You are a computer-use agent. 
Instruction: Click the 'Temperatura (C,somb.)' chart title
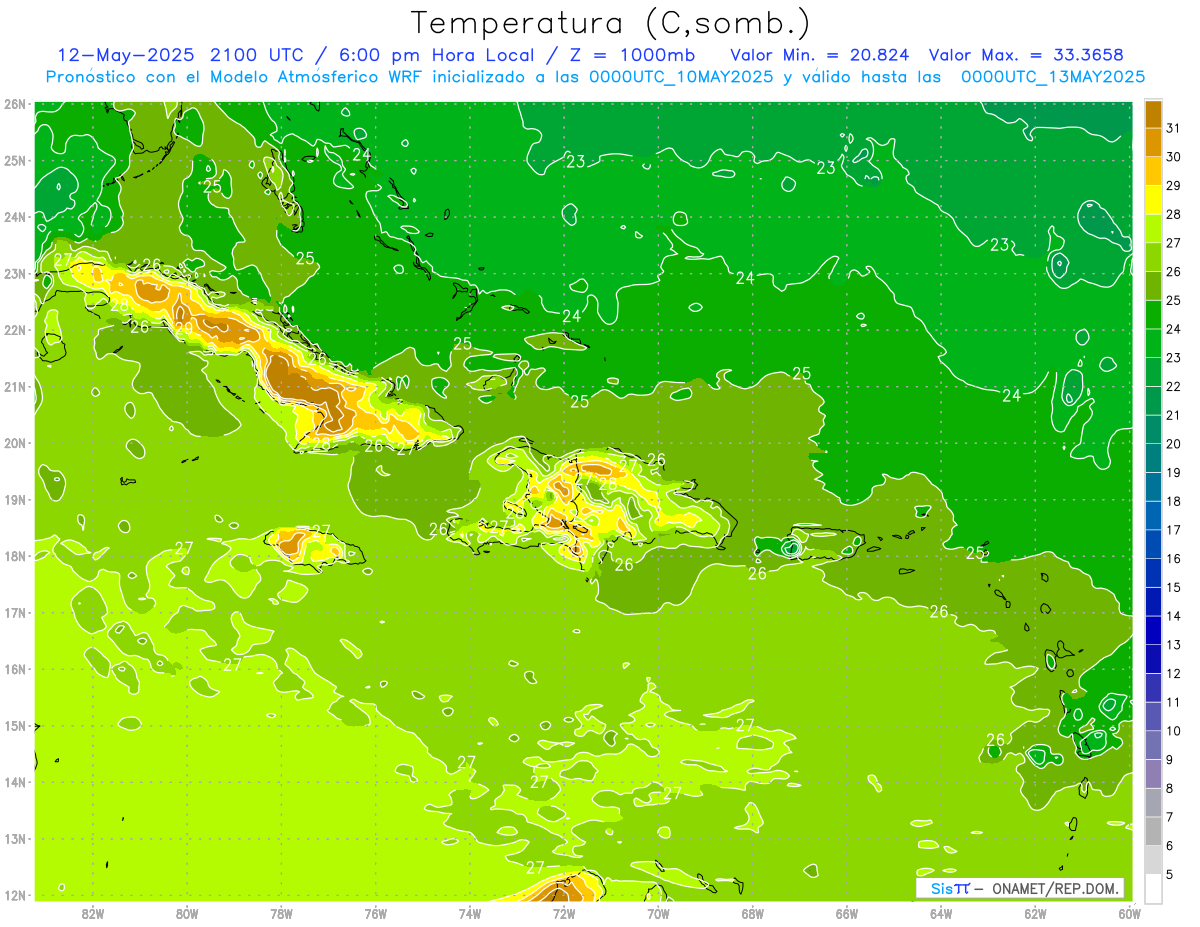[611, 23]
